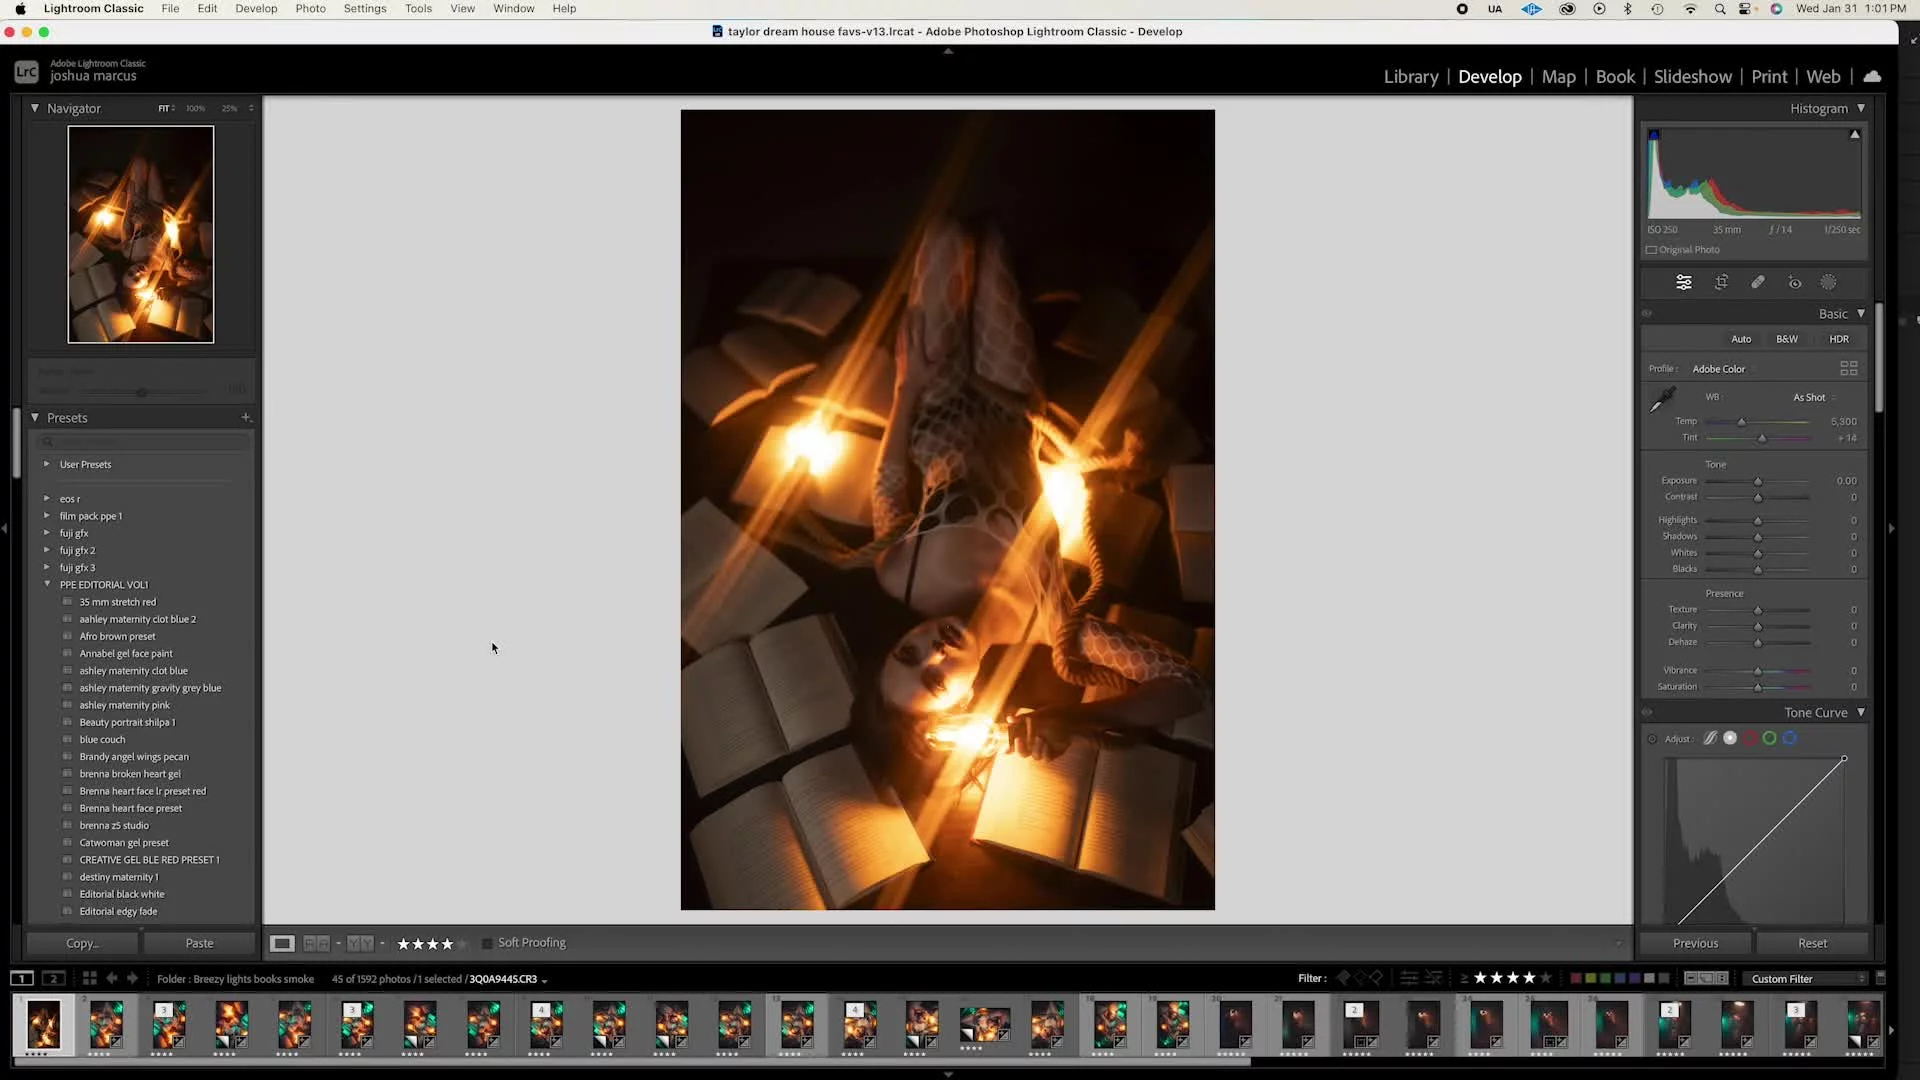The image size is (1920, 1080).
Task: Add a new preset with plus icon
Action: tap(246, 418)
